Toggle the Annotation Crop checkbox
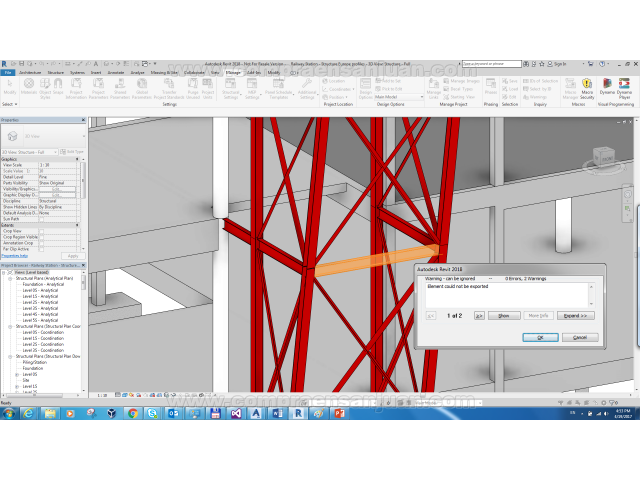Screen dimensions: 640x480 coord(41,243)
